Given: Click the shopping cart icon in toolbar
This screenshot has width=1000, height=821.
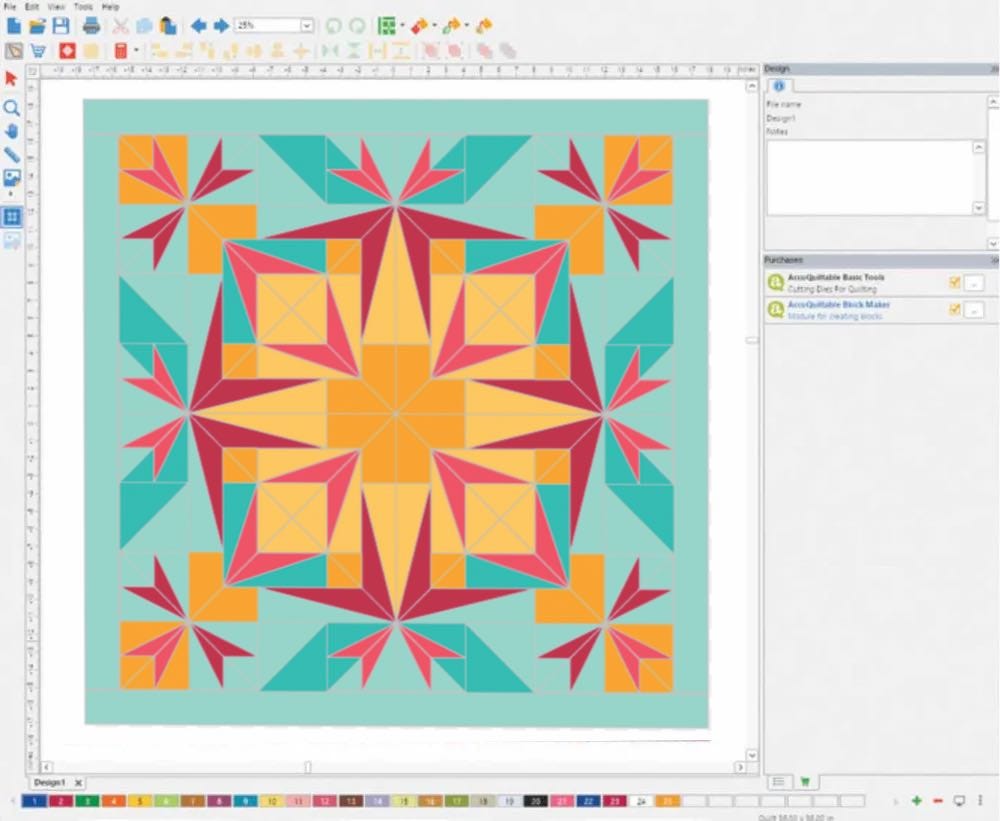Looking at the screenshot, I should 38,51.
